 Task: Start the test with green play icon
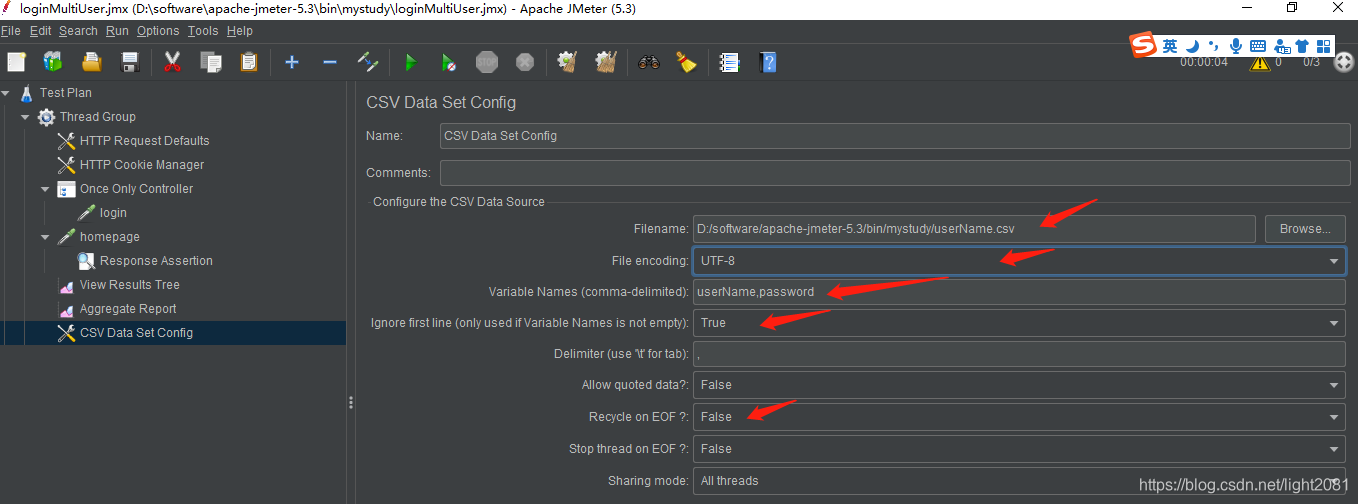[x=410, y=62]
